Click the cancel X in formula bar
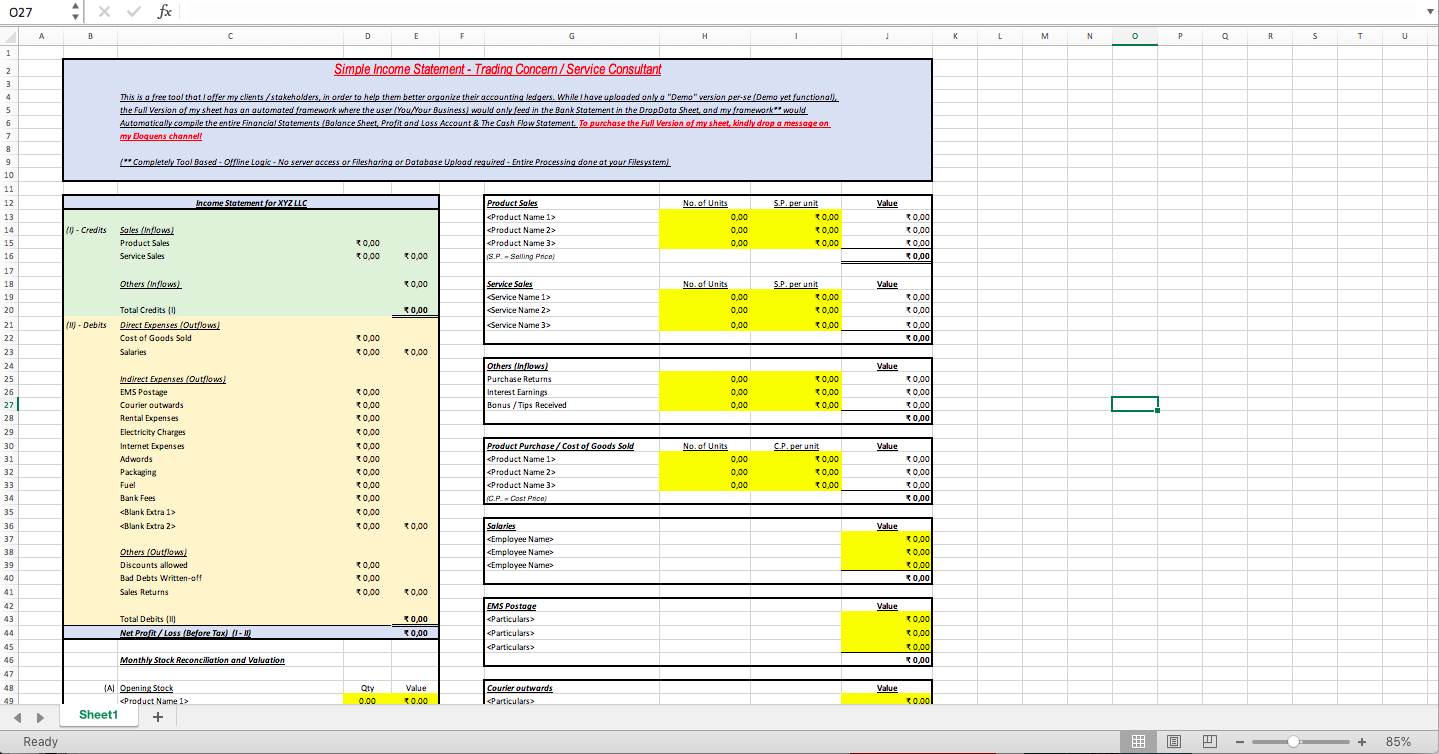Image resolution: width=1439 pixels, height=754 pixels. pos(104,11)
